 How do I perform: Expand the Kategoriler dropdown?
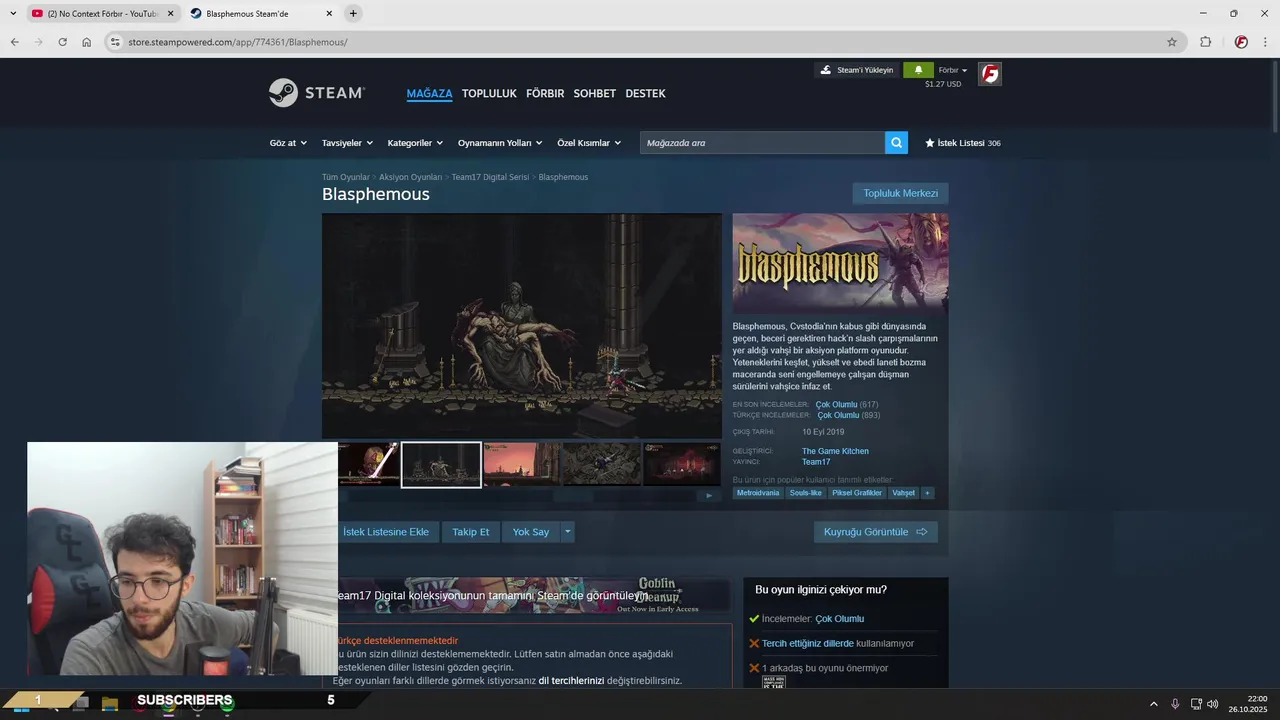415,143
